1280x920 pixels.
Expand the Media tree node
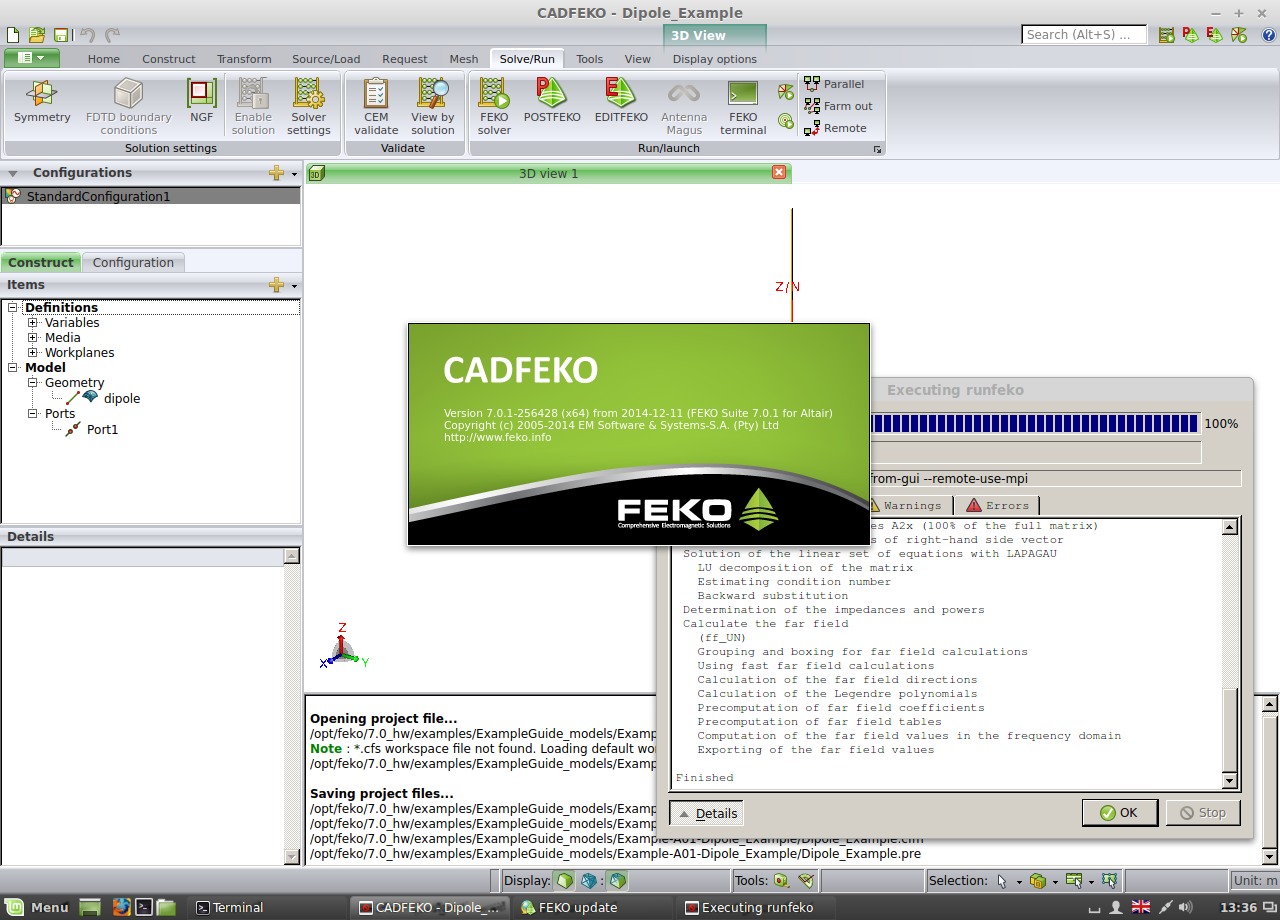[33, 338]
